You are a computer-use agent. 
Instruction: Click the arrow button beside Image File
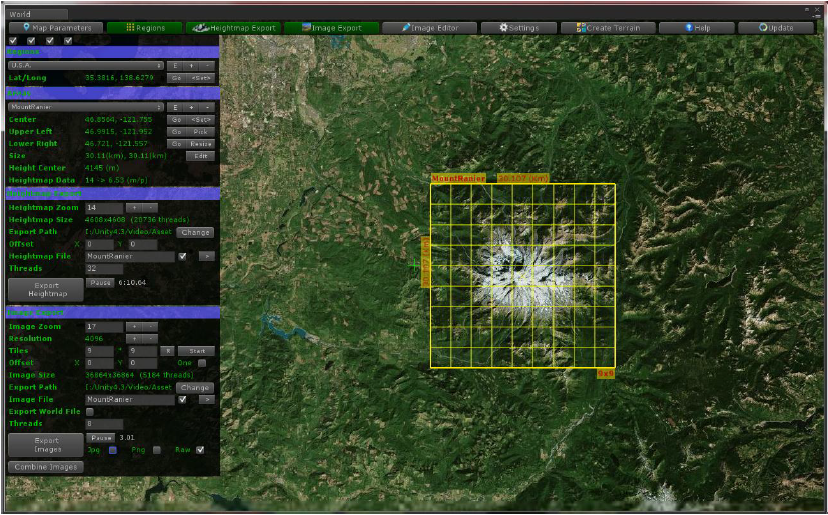pos(207,400)
